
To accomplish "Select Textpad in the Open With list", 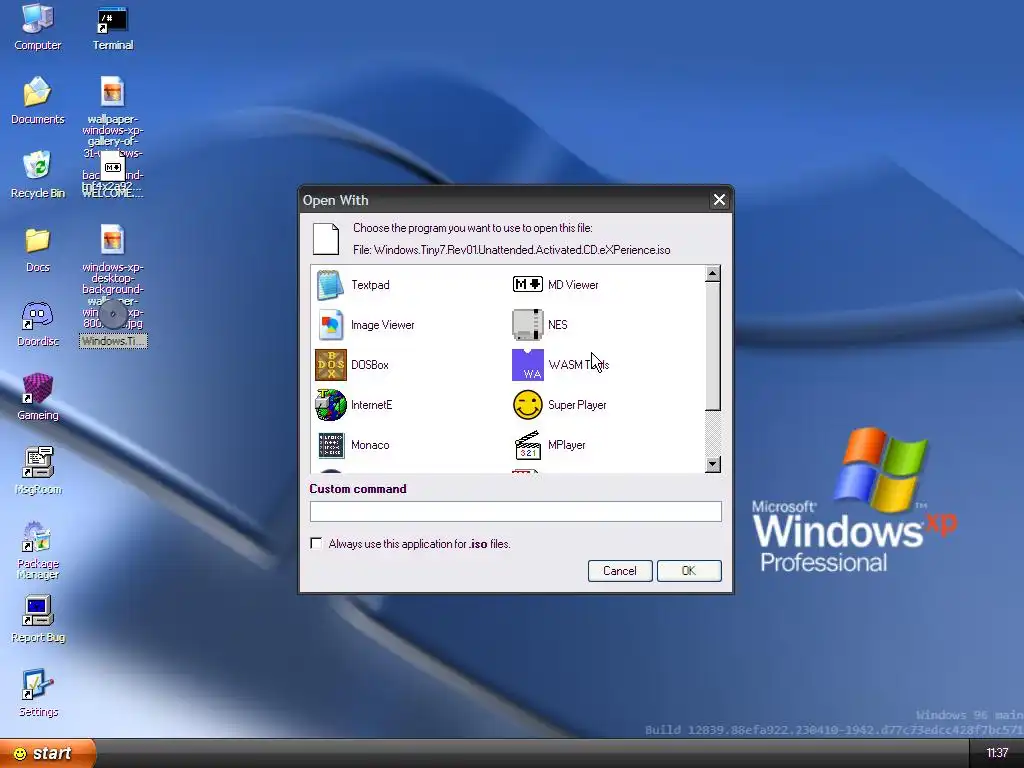I will [353, 285].
